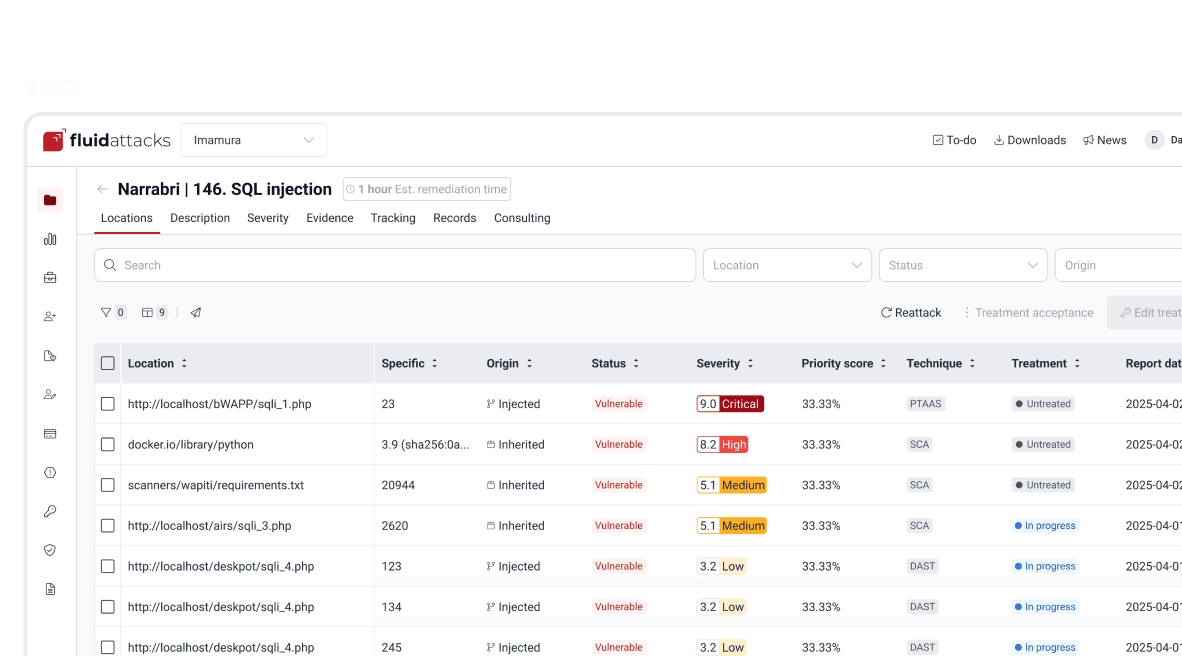
Task: Open the Imamura organization dropdown
Action: coord(254,140)
